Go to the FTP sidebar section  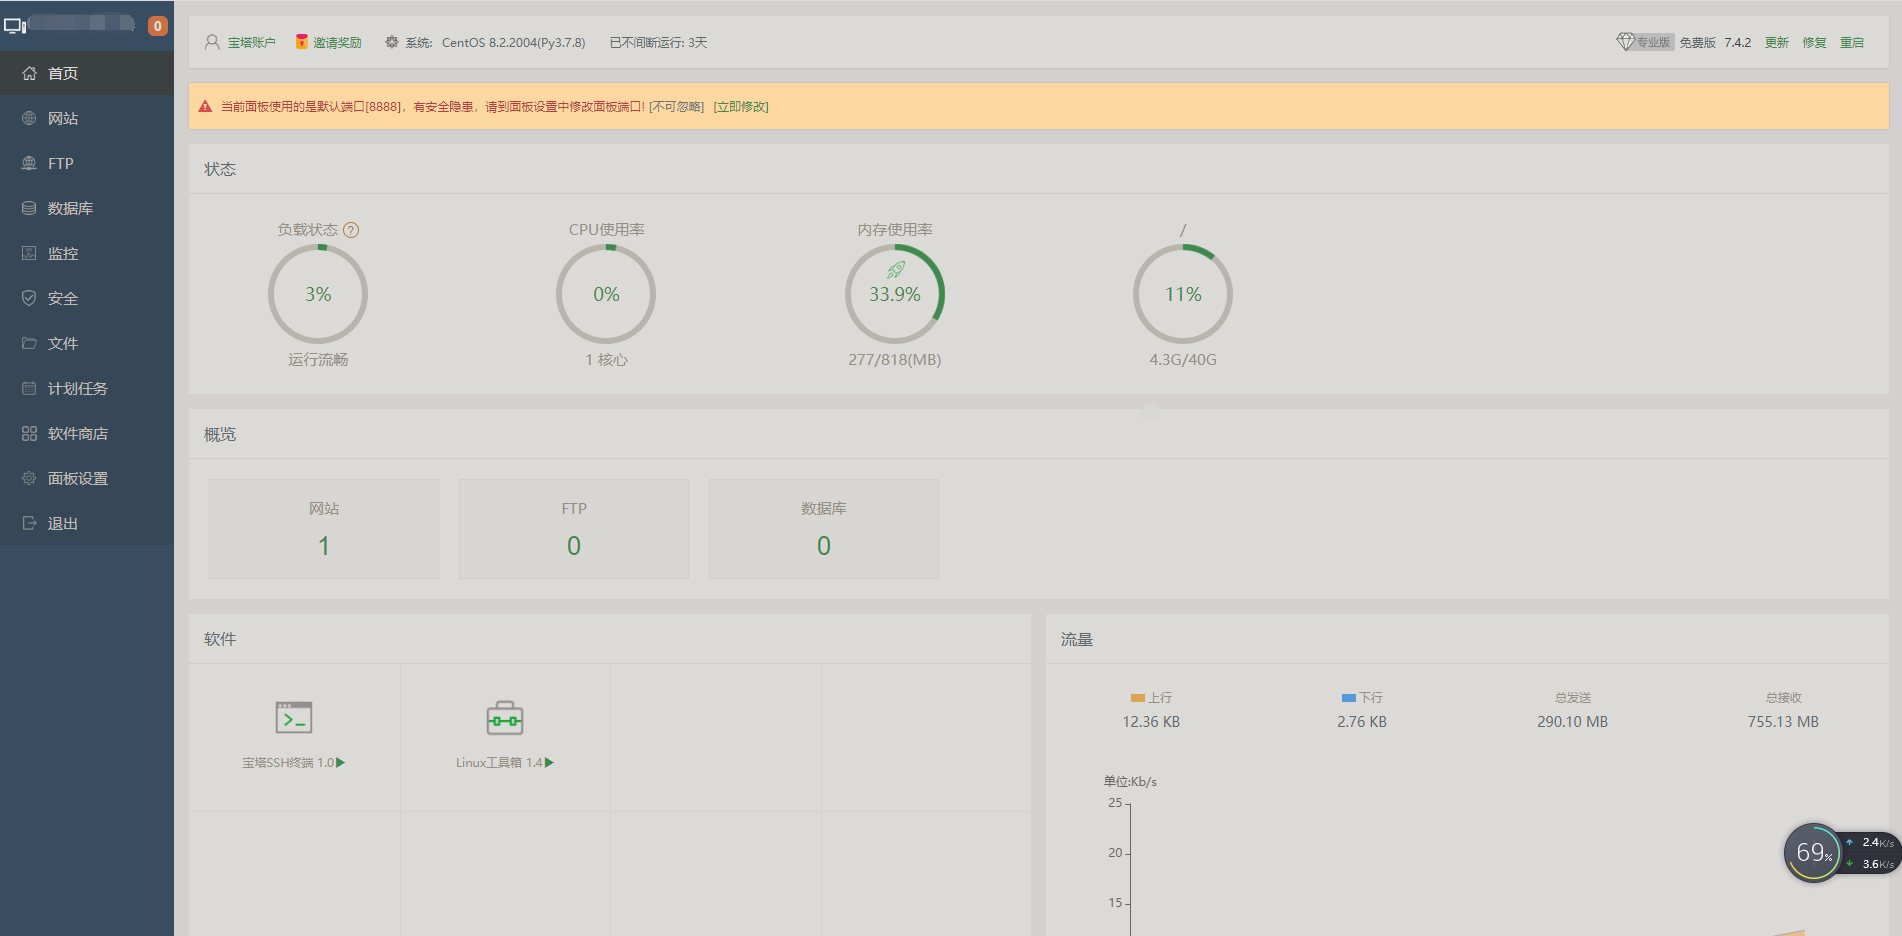[x=87, y=163]
